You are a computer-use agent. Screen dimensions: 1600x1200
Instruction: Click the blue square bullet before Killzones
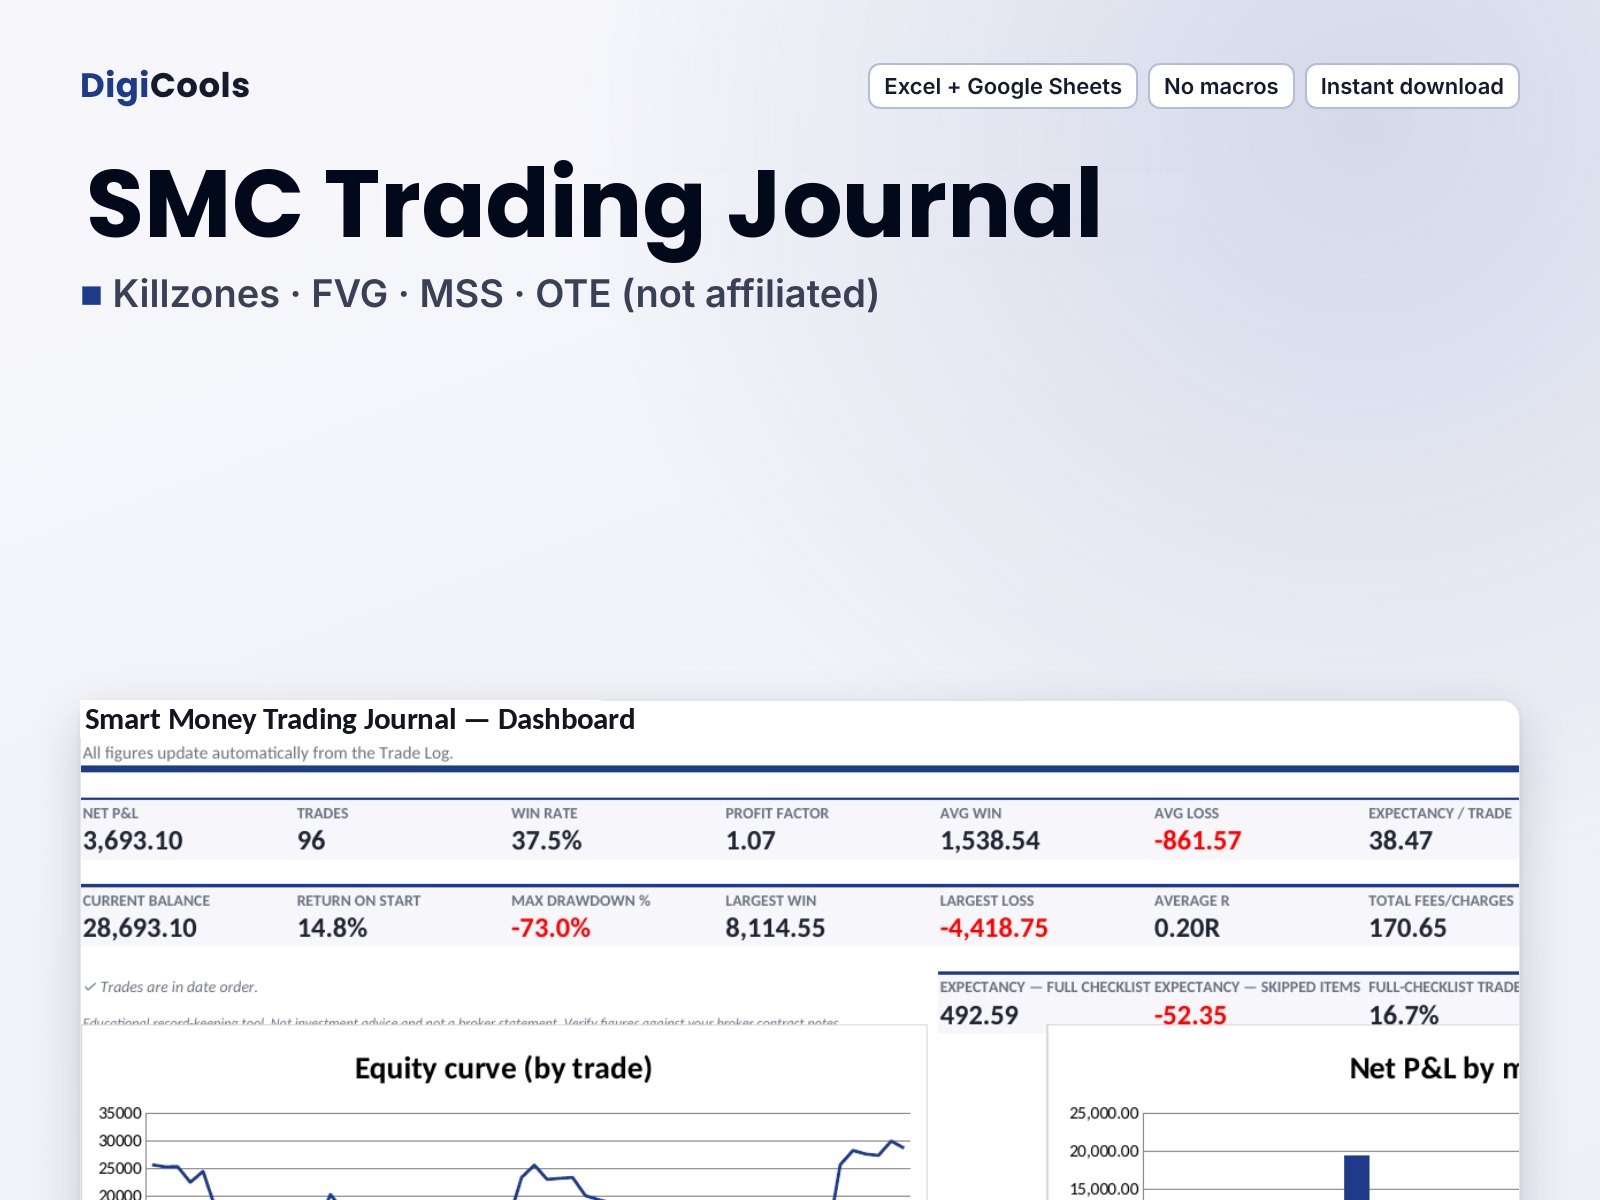[x=92, y=295]
